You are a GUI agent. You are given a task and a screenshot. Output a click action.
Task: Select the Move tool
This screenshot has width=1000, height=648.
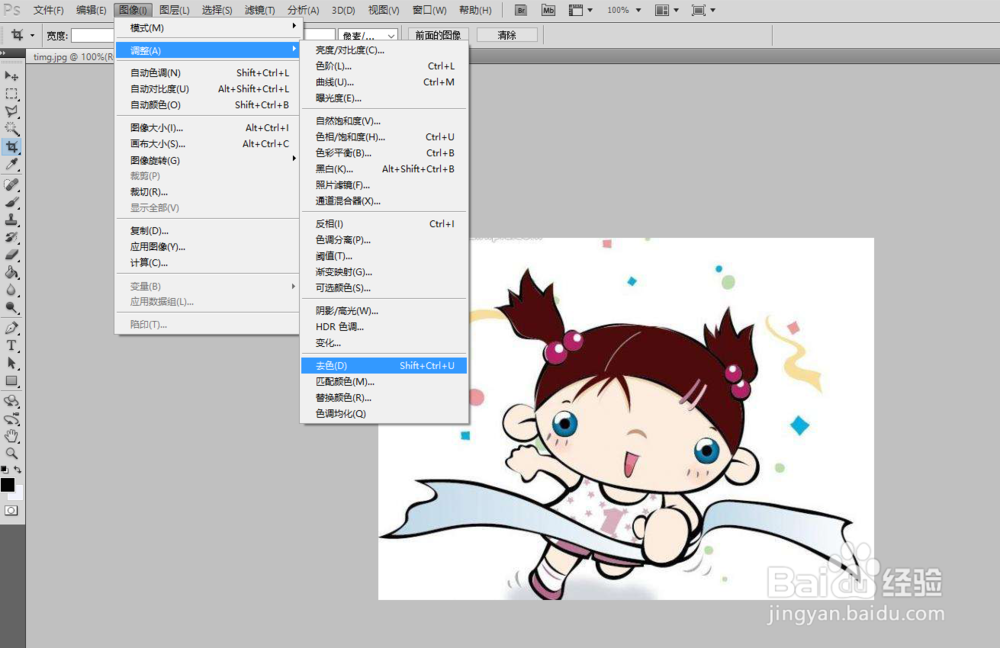11,76
